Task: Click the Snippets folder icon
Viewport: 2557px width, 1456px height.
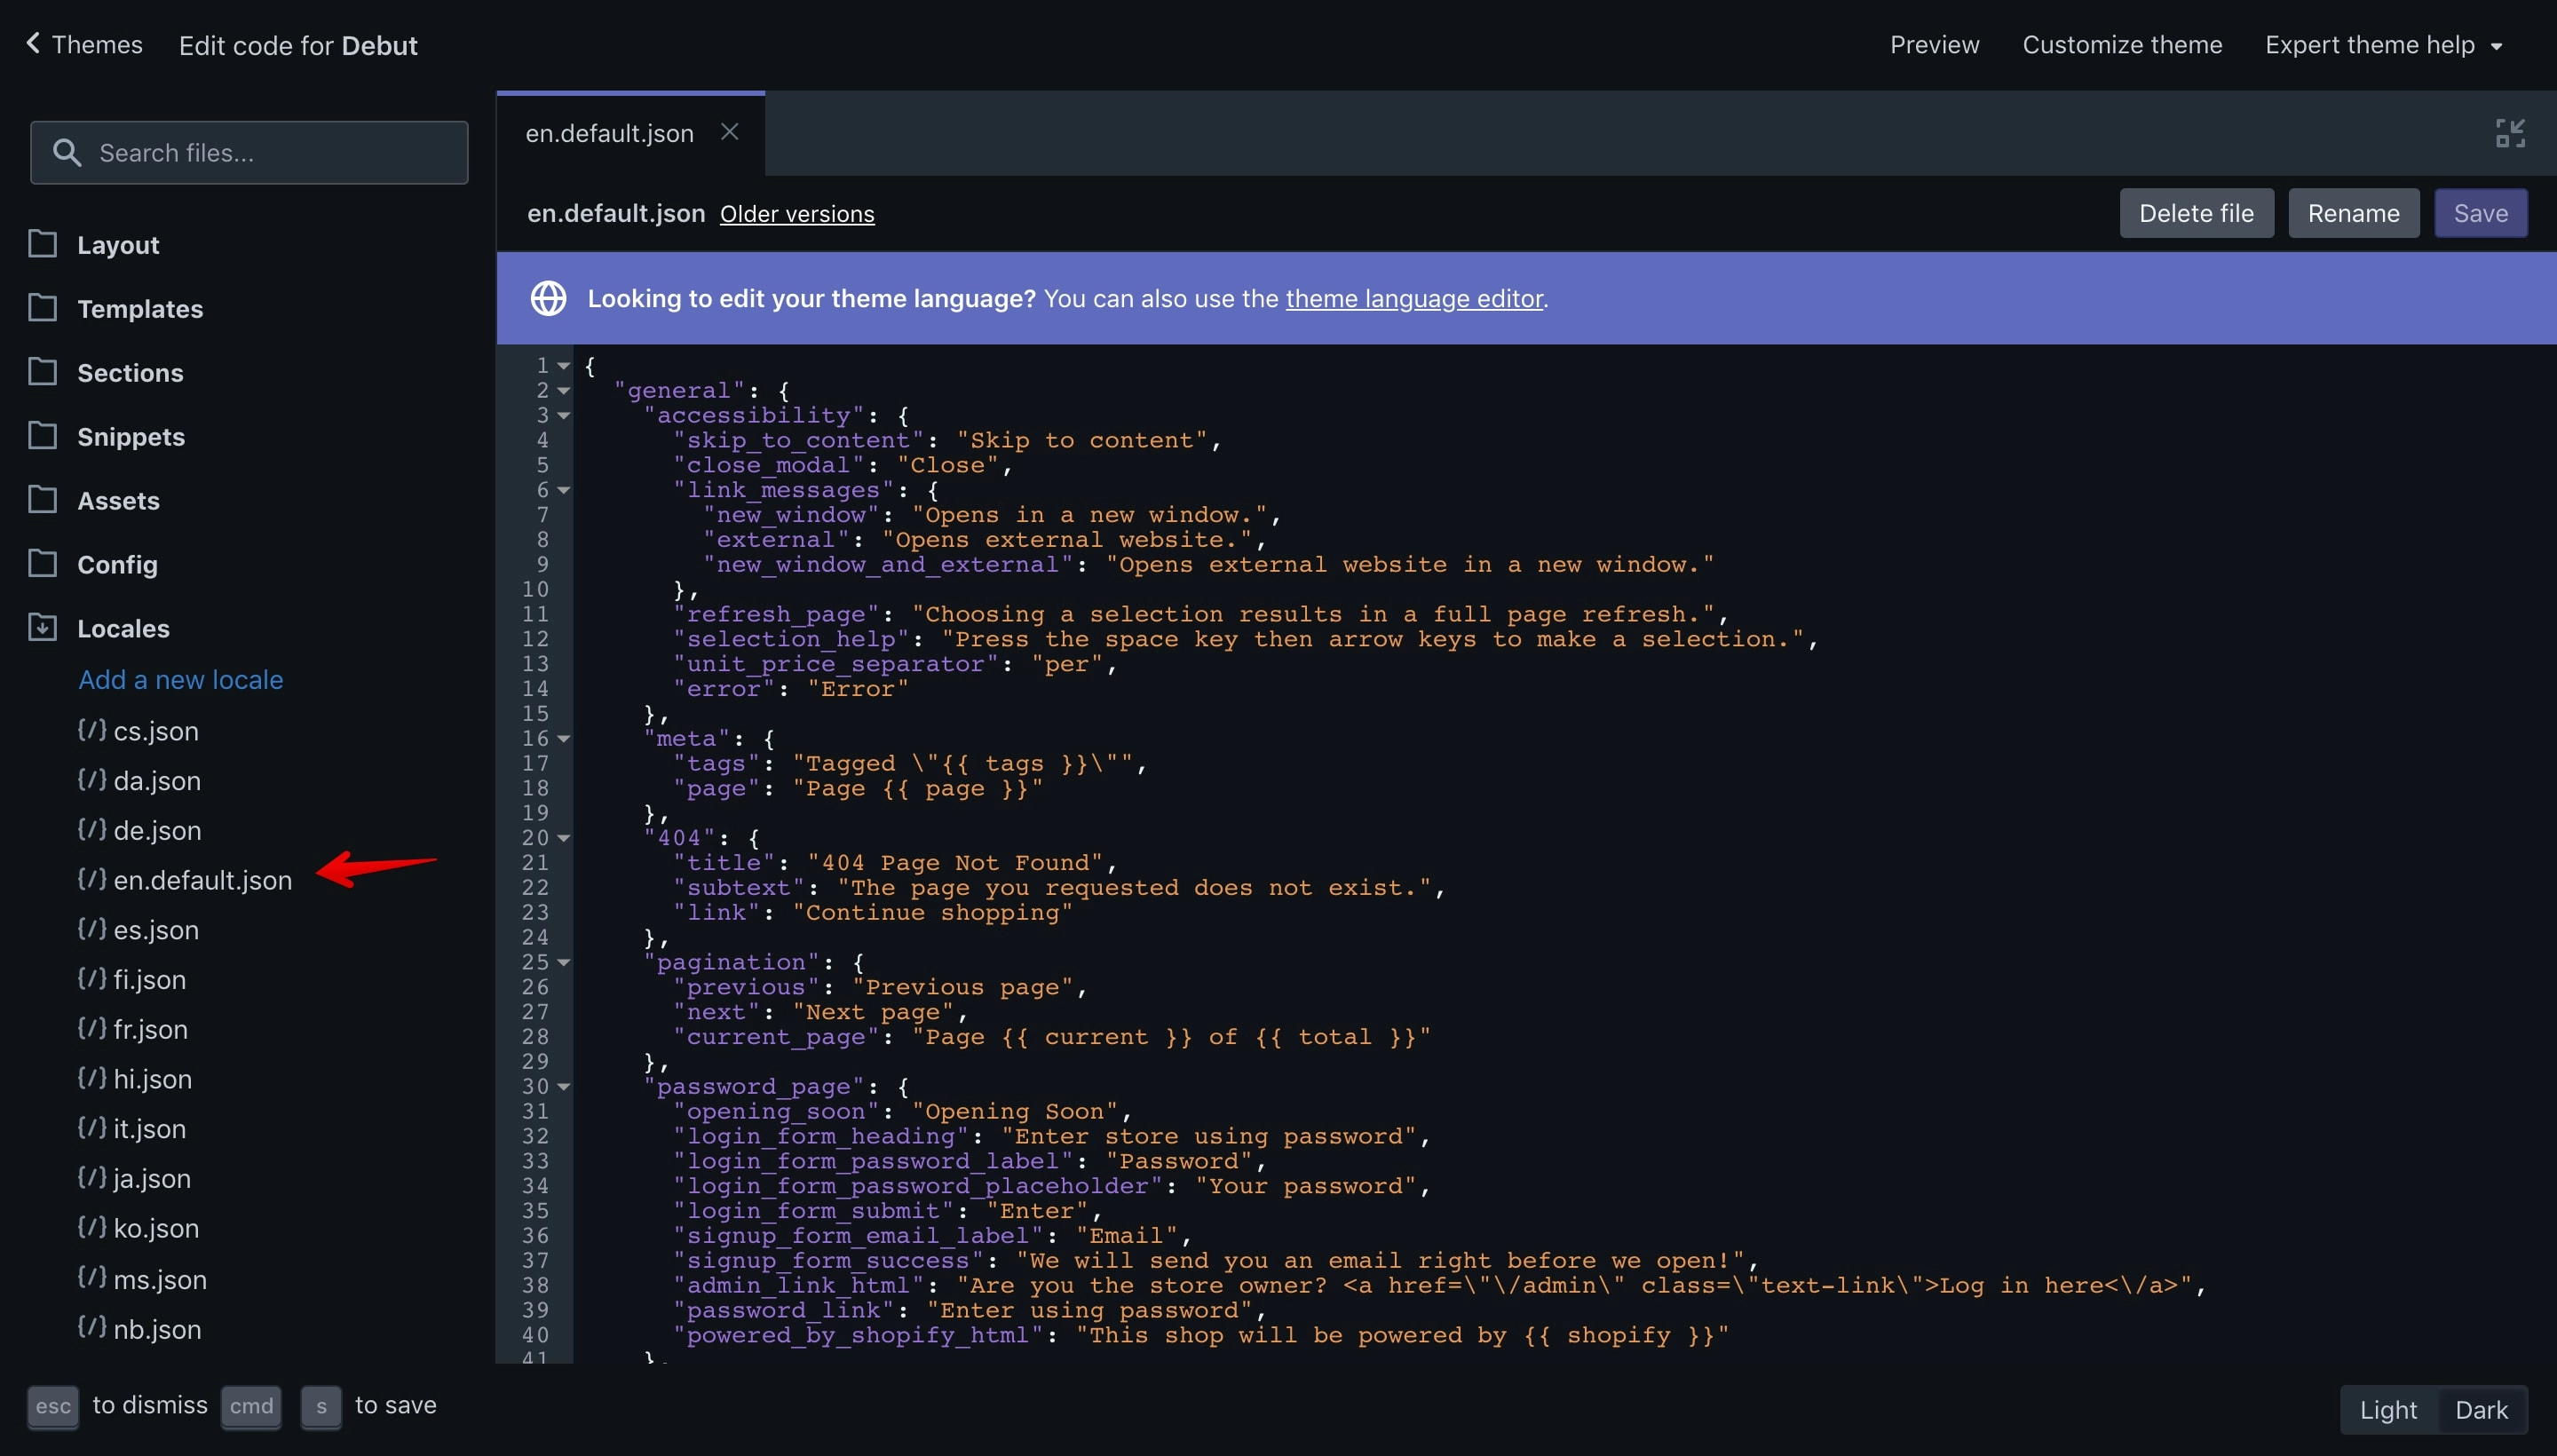Action: [42, 436]
